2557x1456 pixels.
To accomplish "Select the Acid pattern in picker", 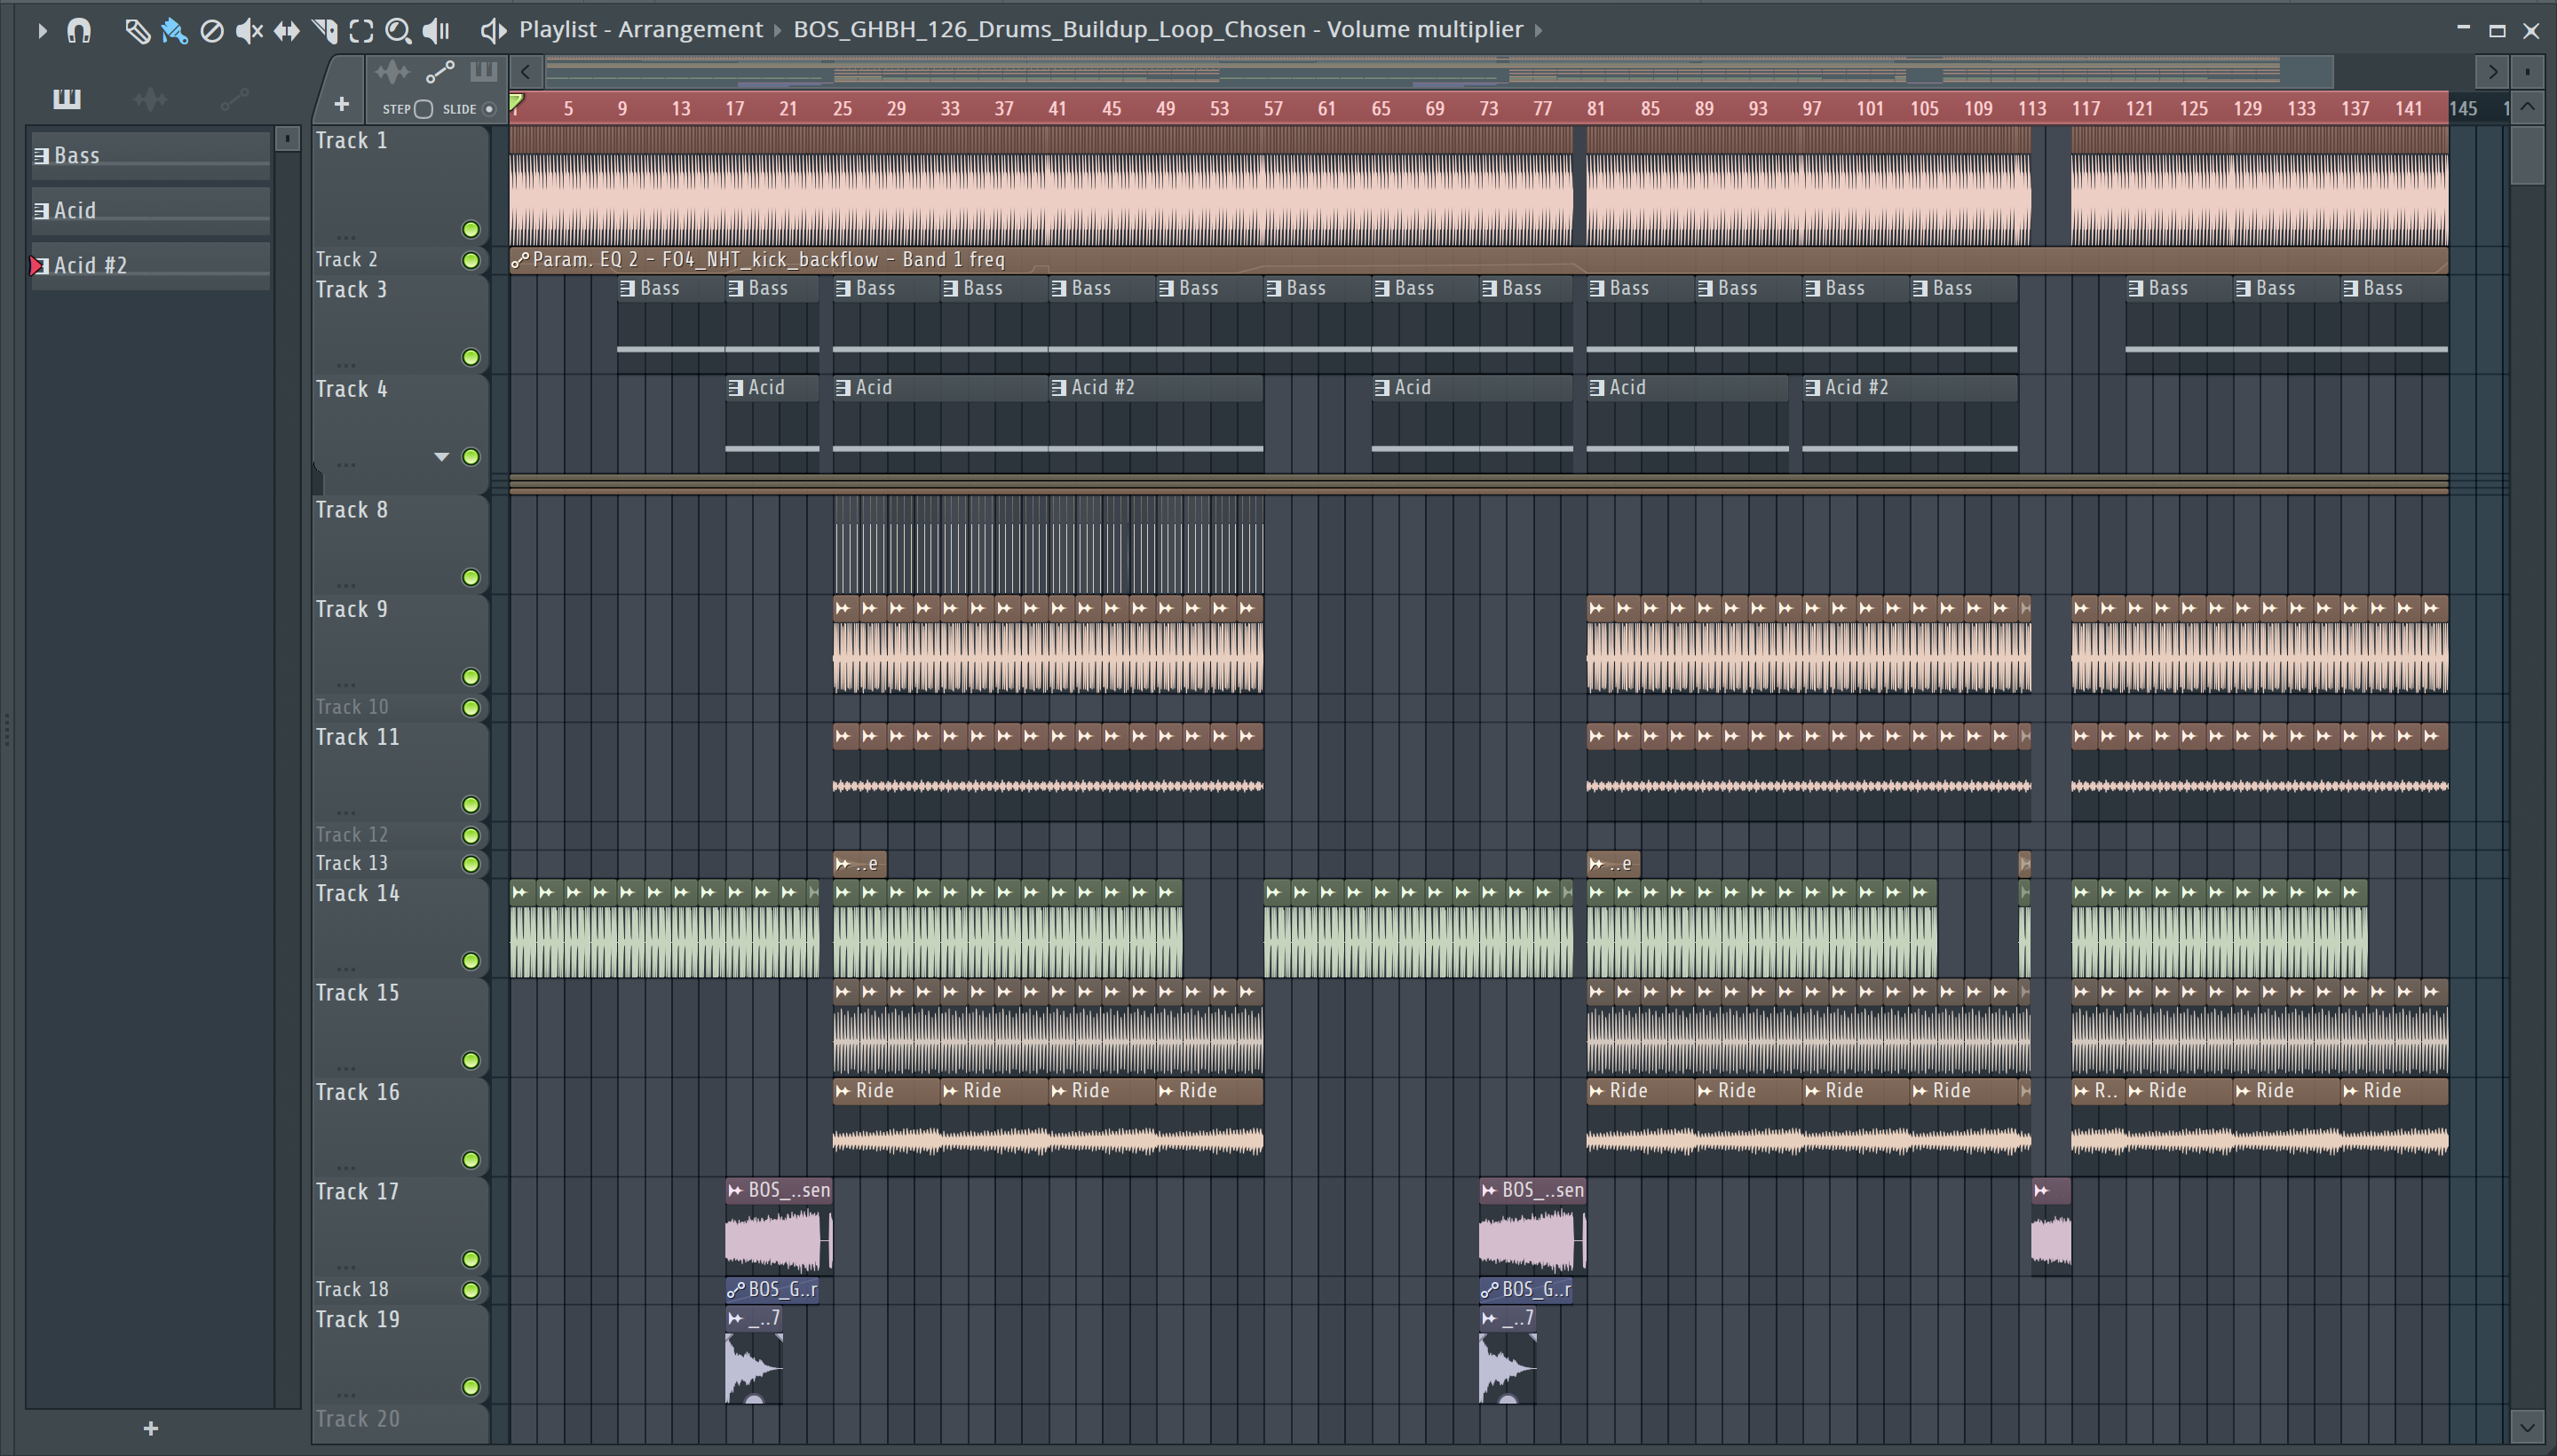I will pos(151,210).
